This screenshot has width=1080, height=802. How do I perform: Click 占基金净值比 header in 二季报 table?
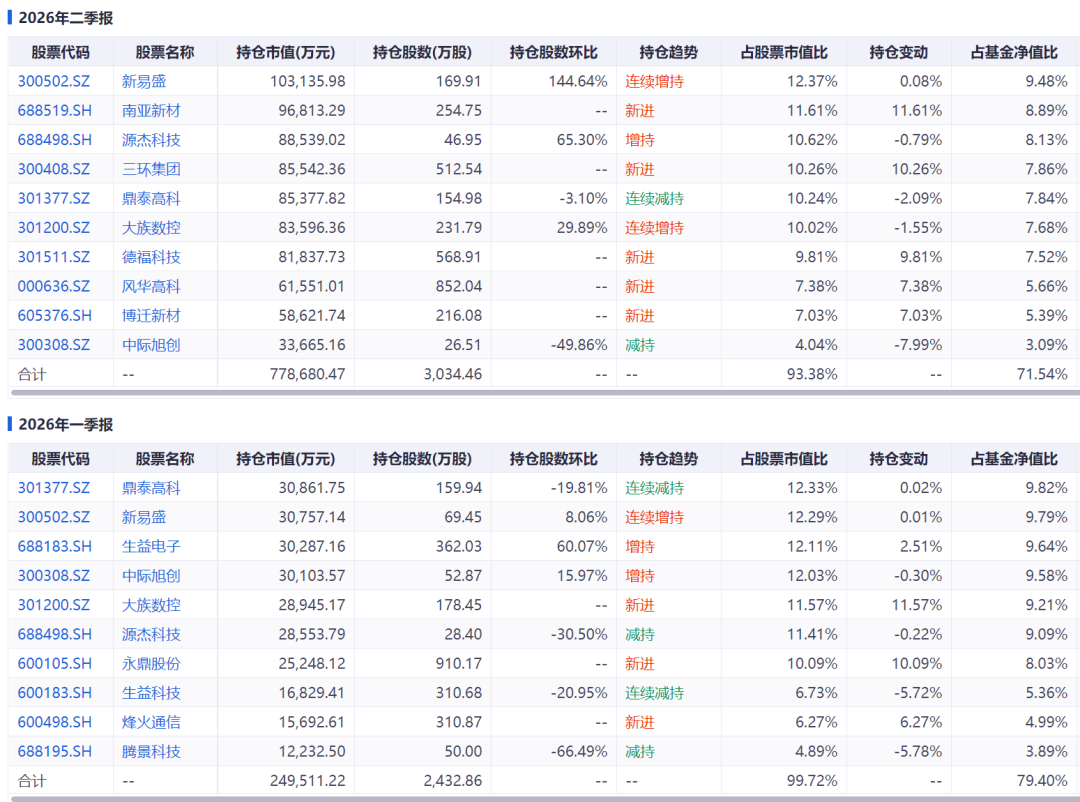[x=1014, y=52]
